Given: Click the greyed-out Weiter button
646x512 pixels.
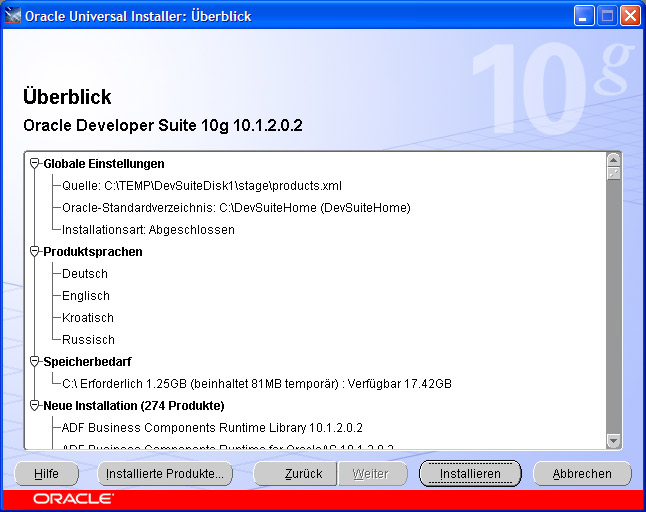Looking at the screenshot, I should 372,474.
